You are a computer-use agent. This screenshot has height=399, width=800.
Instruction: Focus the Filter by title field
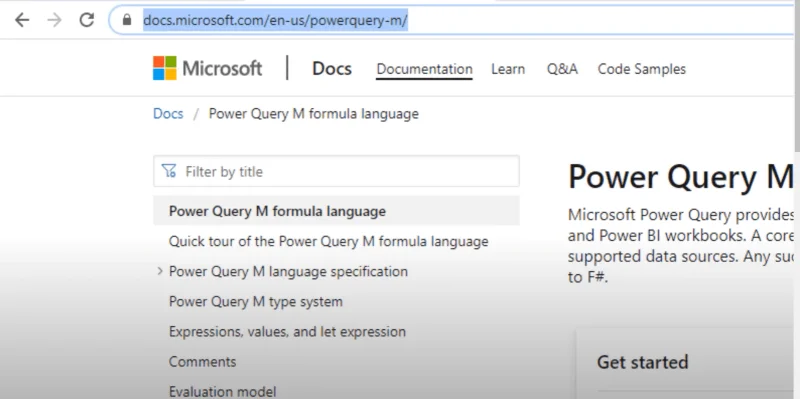pos(336,171)
